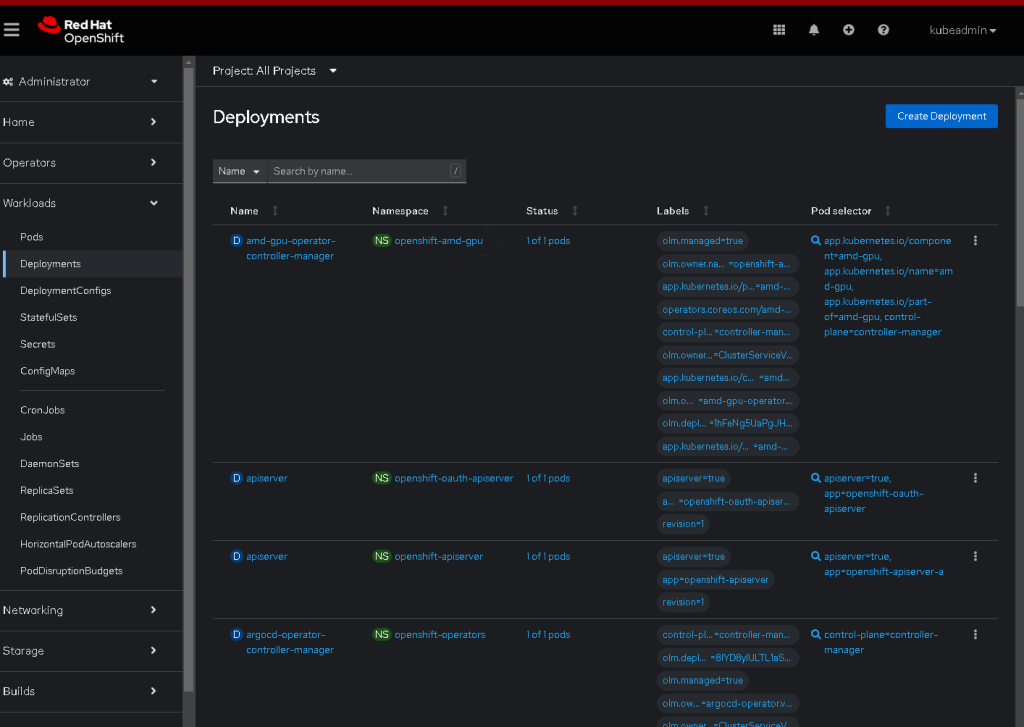Click 1 of 1 pods for openshift-amd-gpu

pos(548,241)
